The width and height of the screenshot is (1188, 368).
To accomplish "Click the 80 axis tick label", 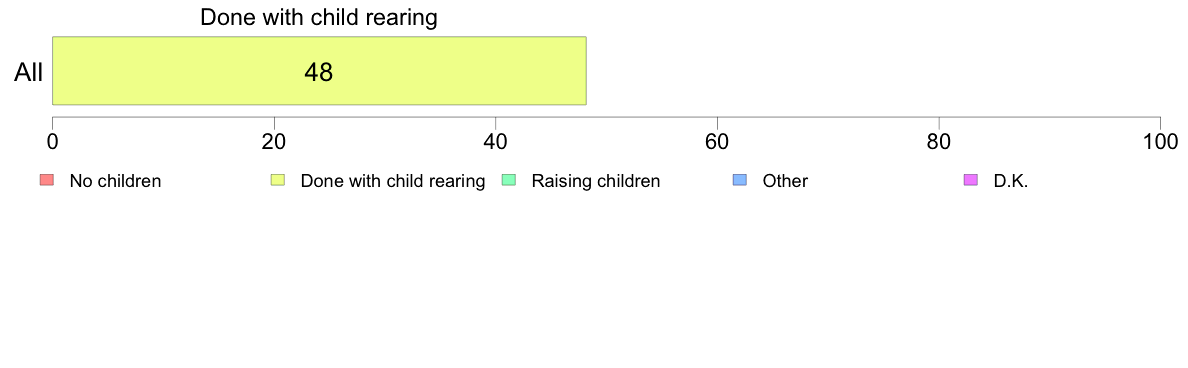I will pyautogui.click(x=939, y=142).
